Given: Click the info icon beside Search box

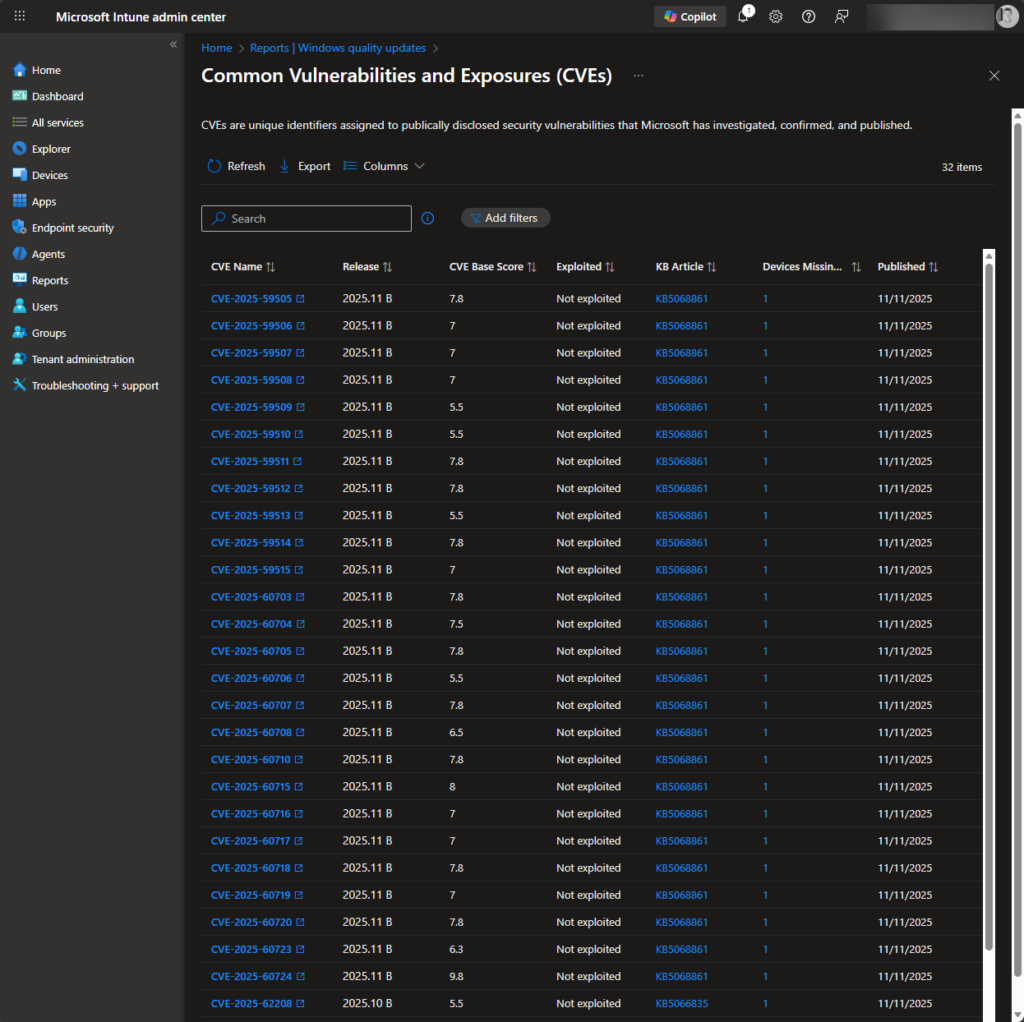Looking at the screenshot, I should pyautogui.click(x=428, y=218).
